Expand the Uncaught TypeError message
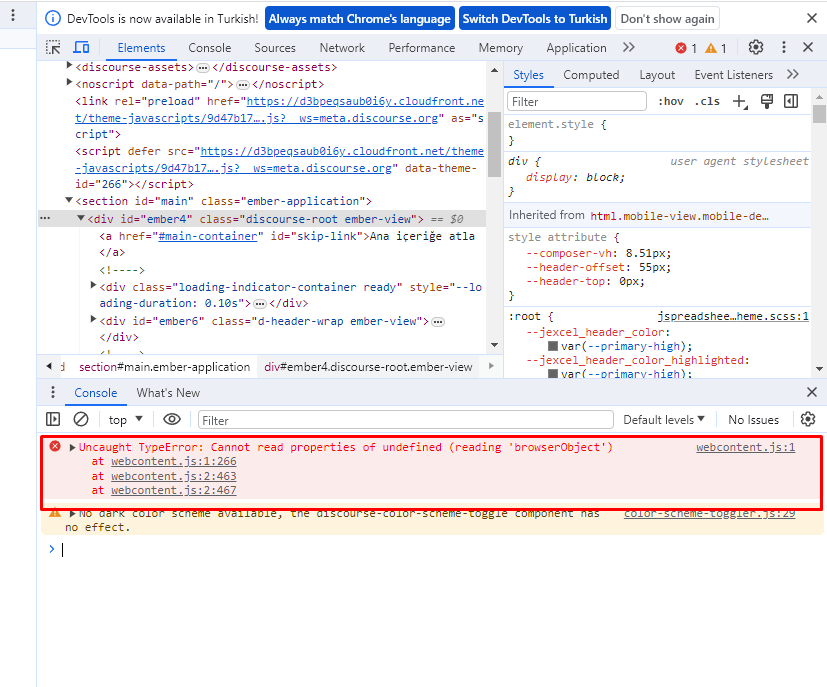The image size is (827, 687). click(x=73, y=448)
